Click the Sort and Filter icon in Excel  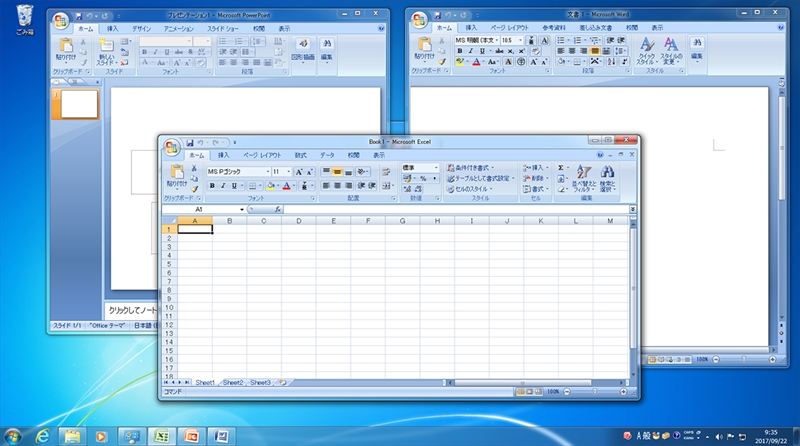[584, 172]
